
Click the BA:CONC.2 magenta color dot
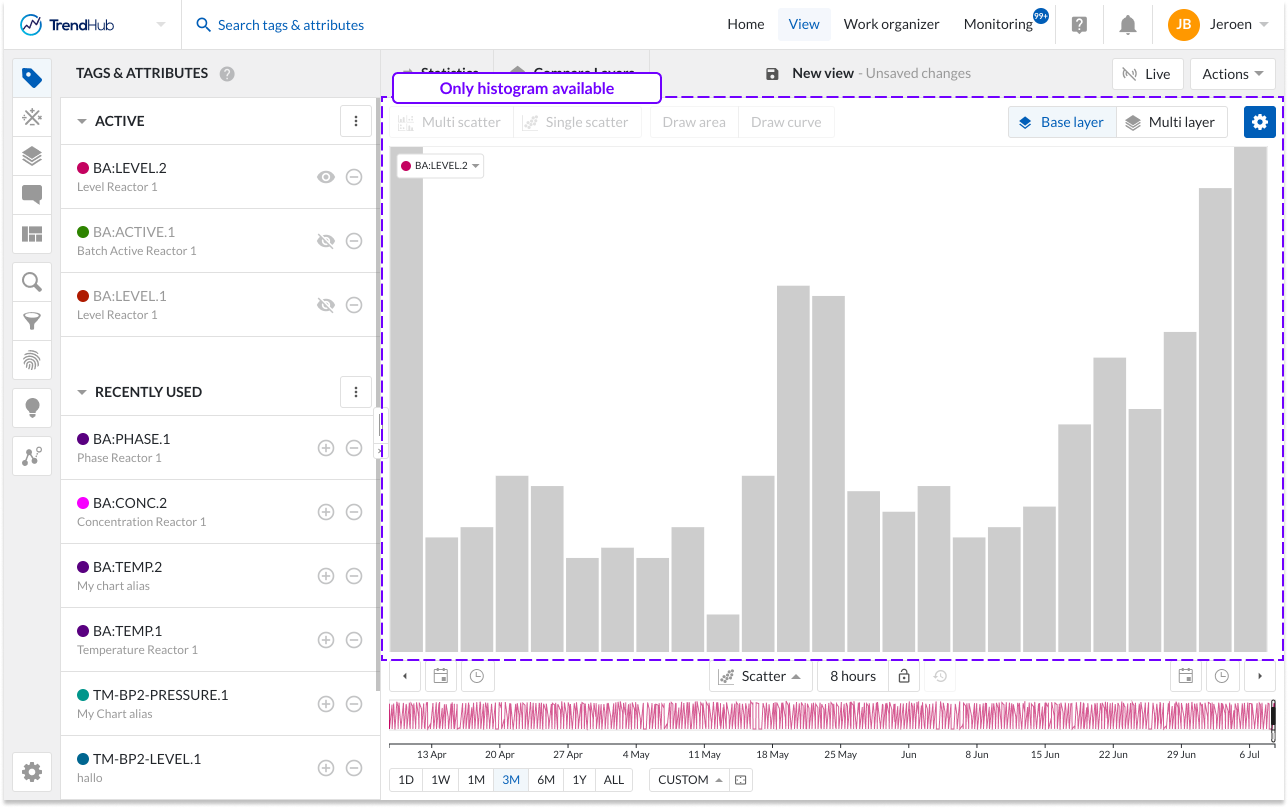83,503
